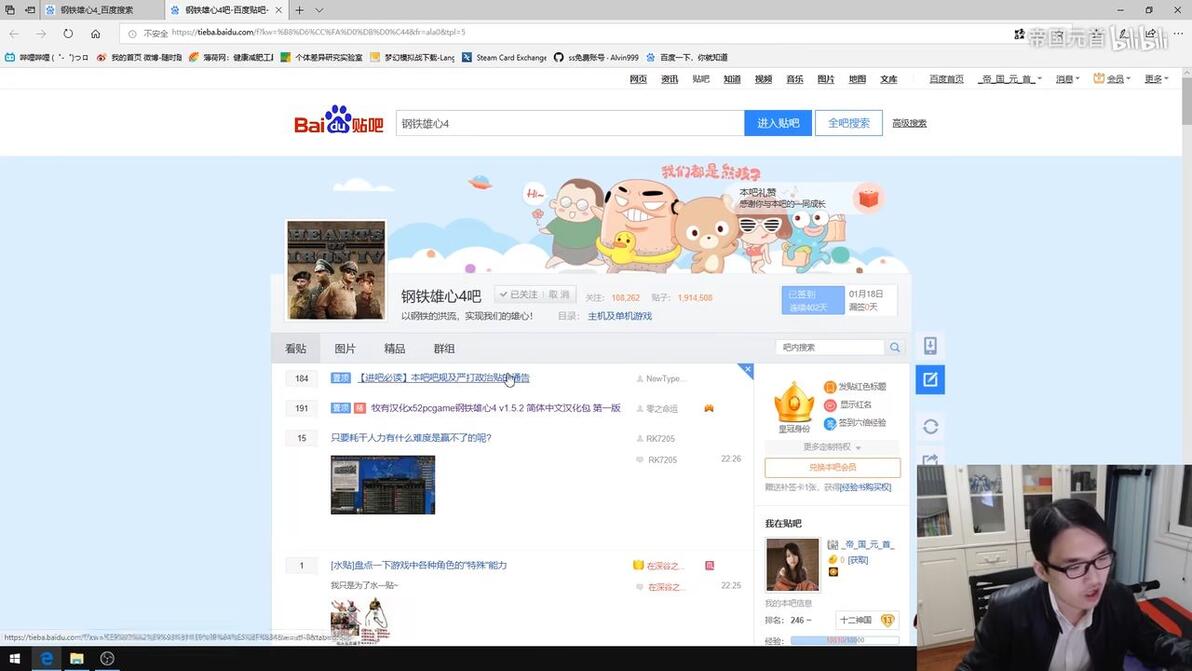Switch to the 图片 tab
The image size is (1192, 671).
click(x=345, y=349)
